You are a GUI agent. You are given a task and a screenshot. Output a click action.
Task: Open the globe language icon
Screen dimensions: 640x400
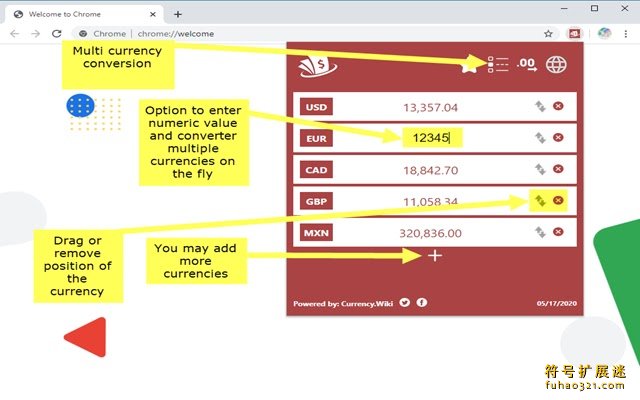pyautogui.click(x=556, y=64)
